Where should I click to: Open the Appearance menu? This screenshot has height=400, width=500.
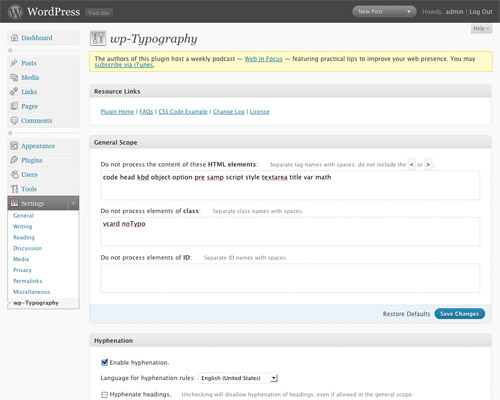tap(38, 146)
